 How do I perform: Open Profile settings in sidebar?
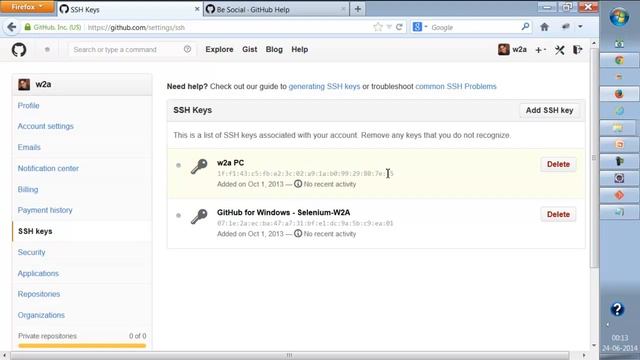tap(29, 105)
